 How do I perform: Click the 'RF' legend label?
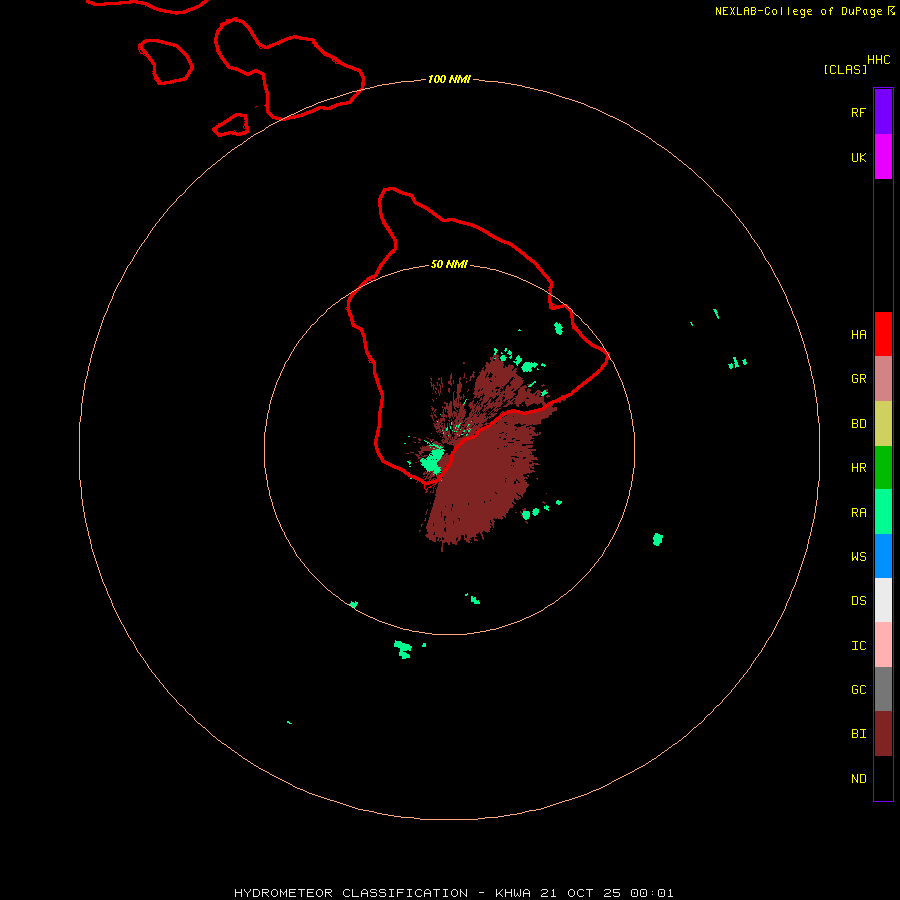pos(858,112)
